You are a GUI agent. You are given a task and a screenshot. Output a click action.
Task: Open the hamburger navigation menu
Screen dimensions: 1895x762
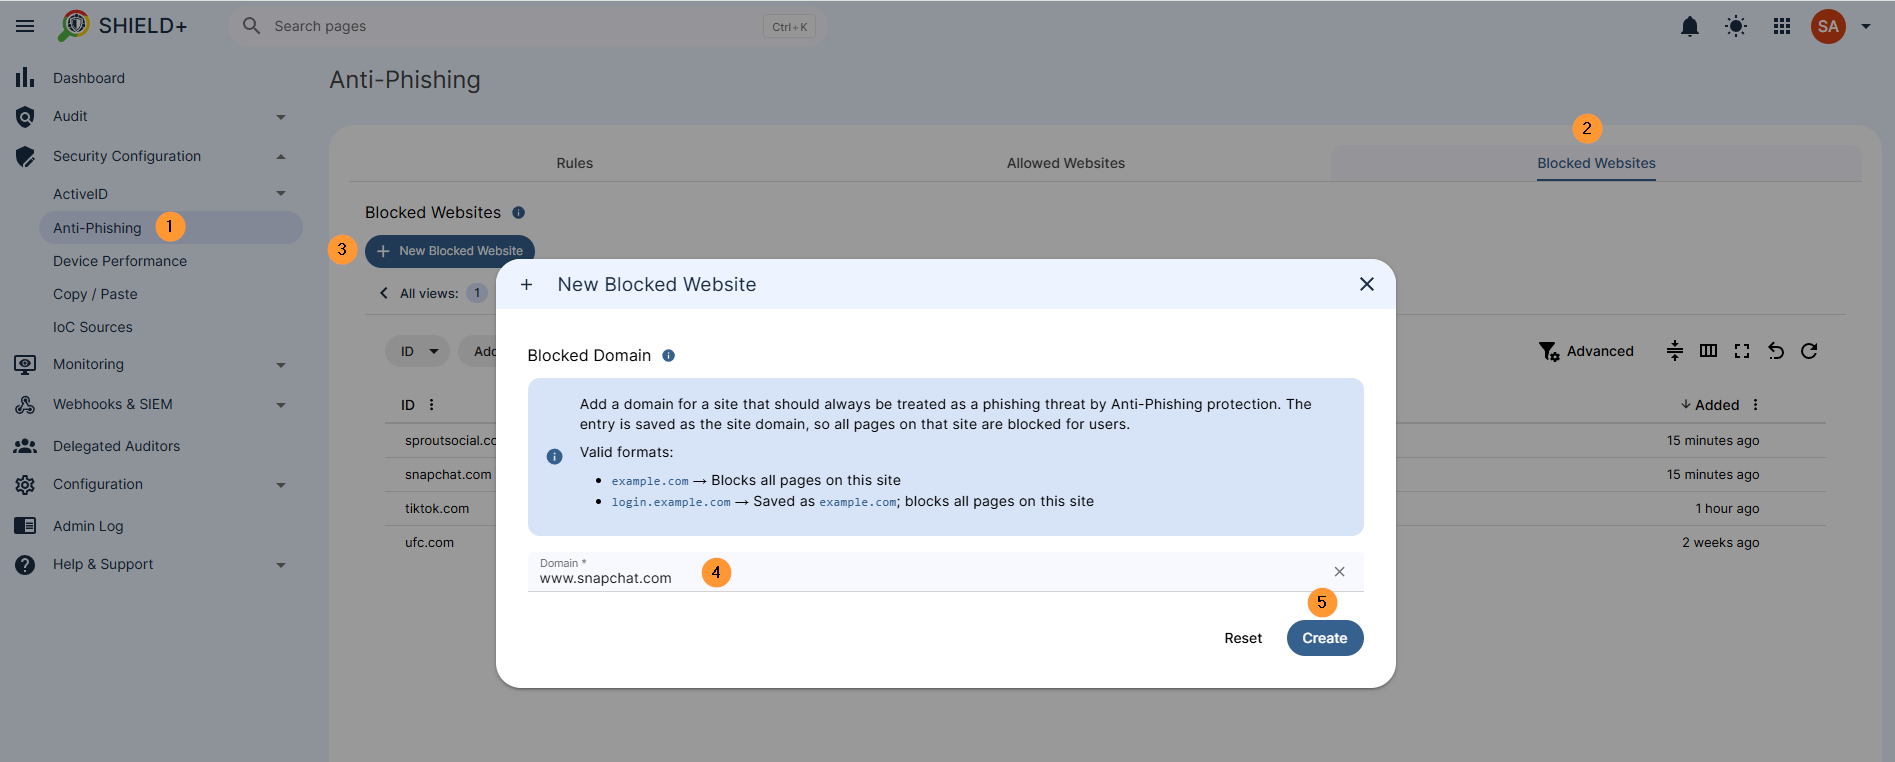point(25,26)
